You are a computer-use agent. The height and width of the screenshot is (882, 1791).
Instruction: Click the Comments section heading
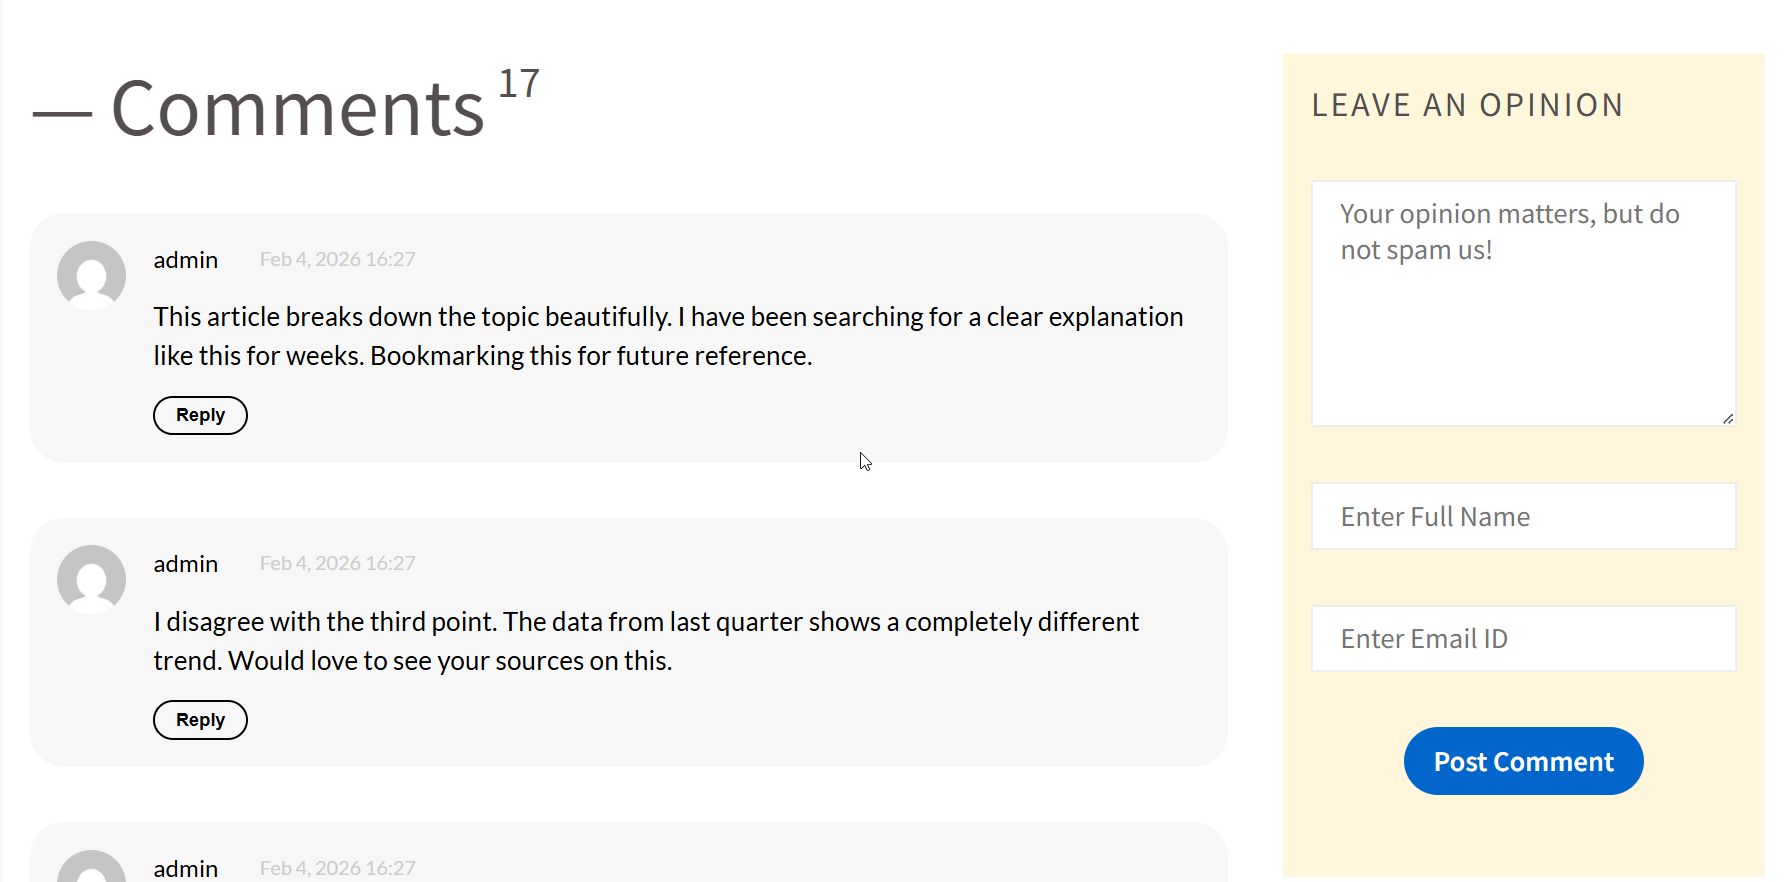pyautogui.click(x=297, y=109)
